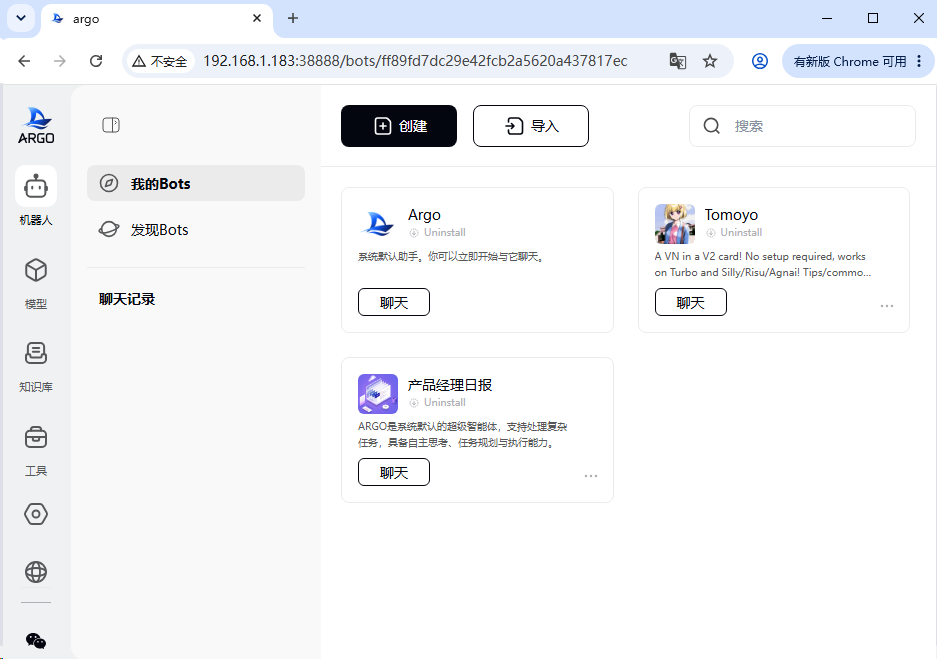Click the Tomoyo bot title
This screenshot has width=937, height=659.
point(731,215)
